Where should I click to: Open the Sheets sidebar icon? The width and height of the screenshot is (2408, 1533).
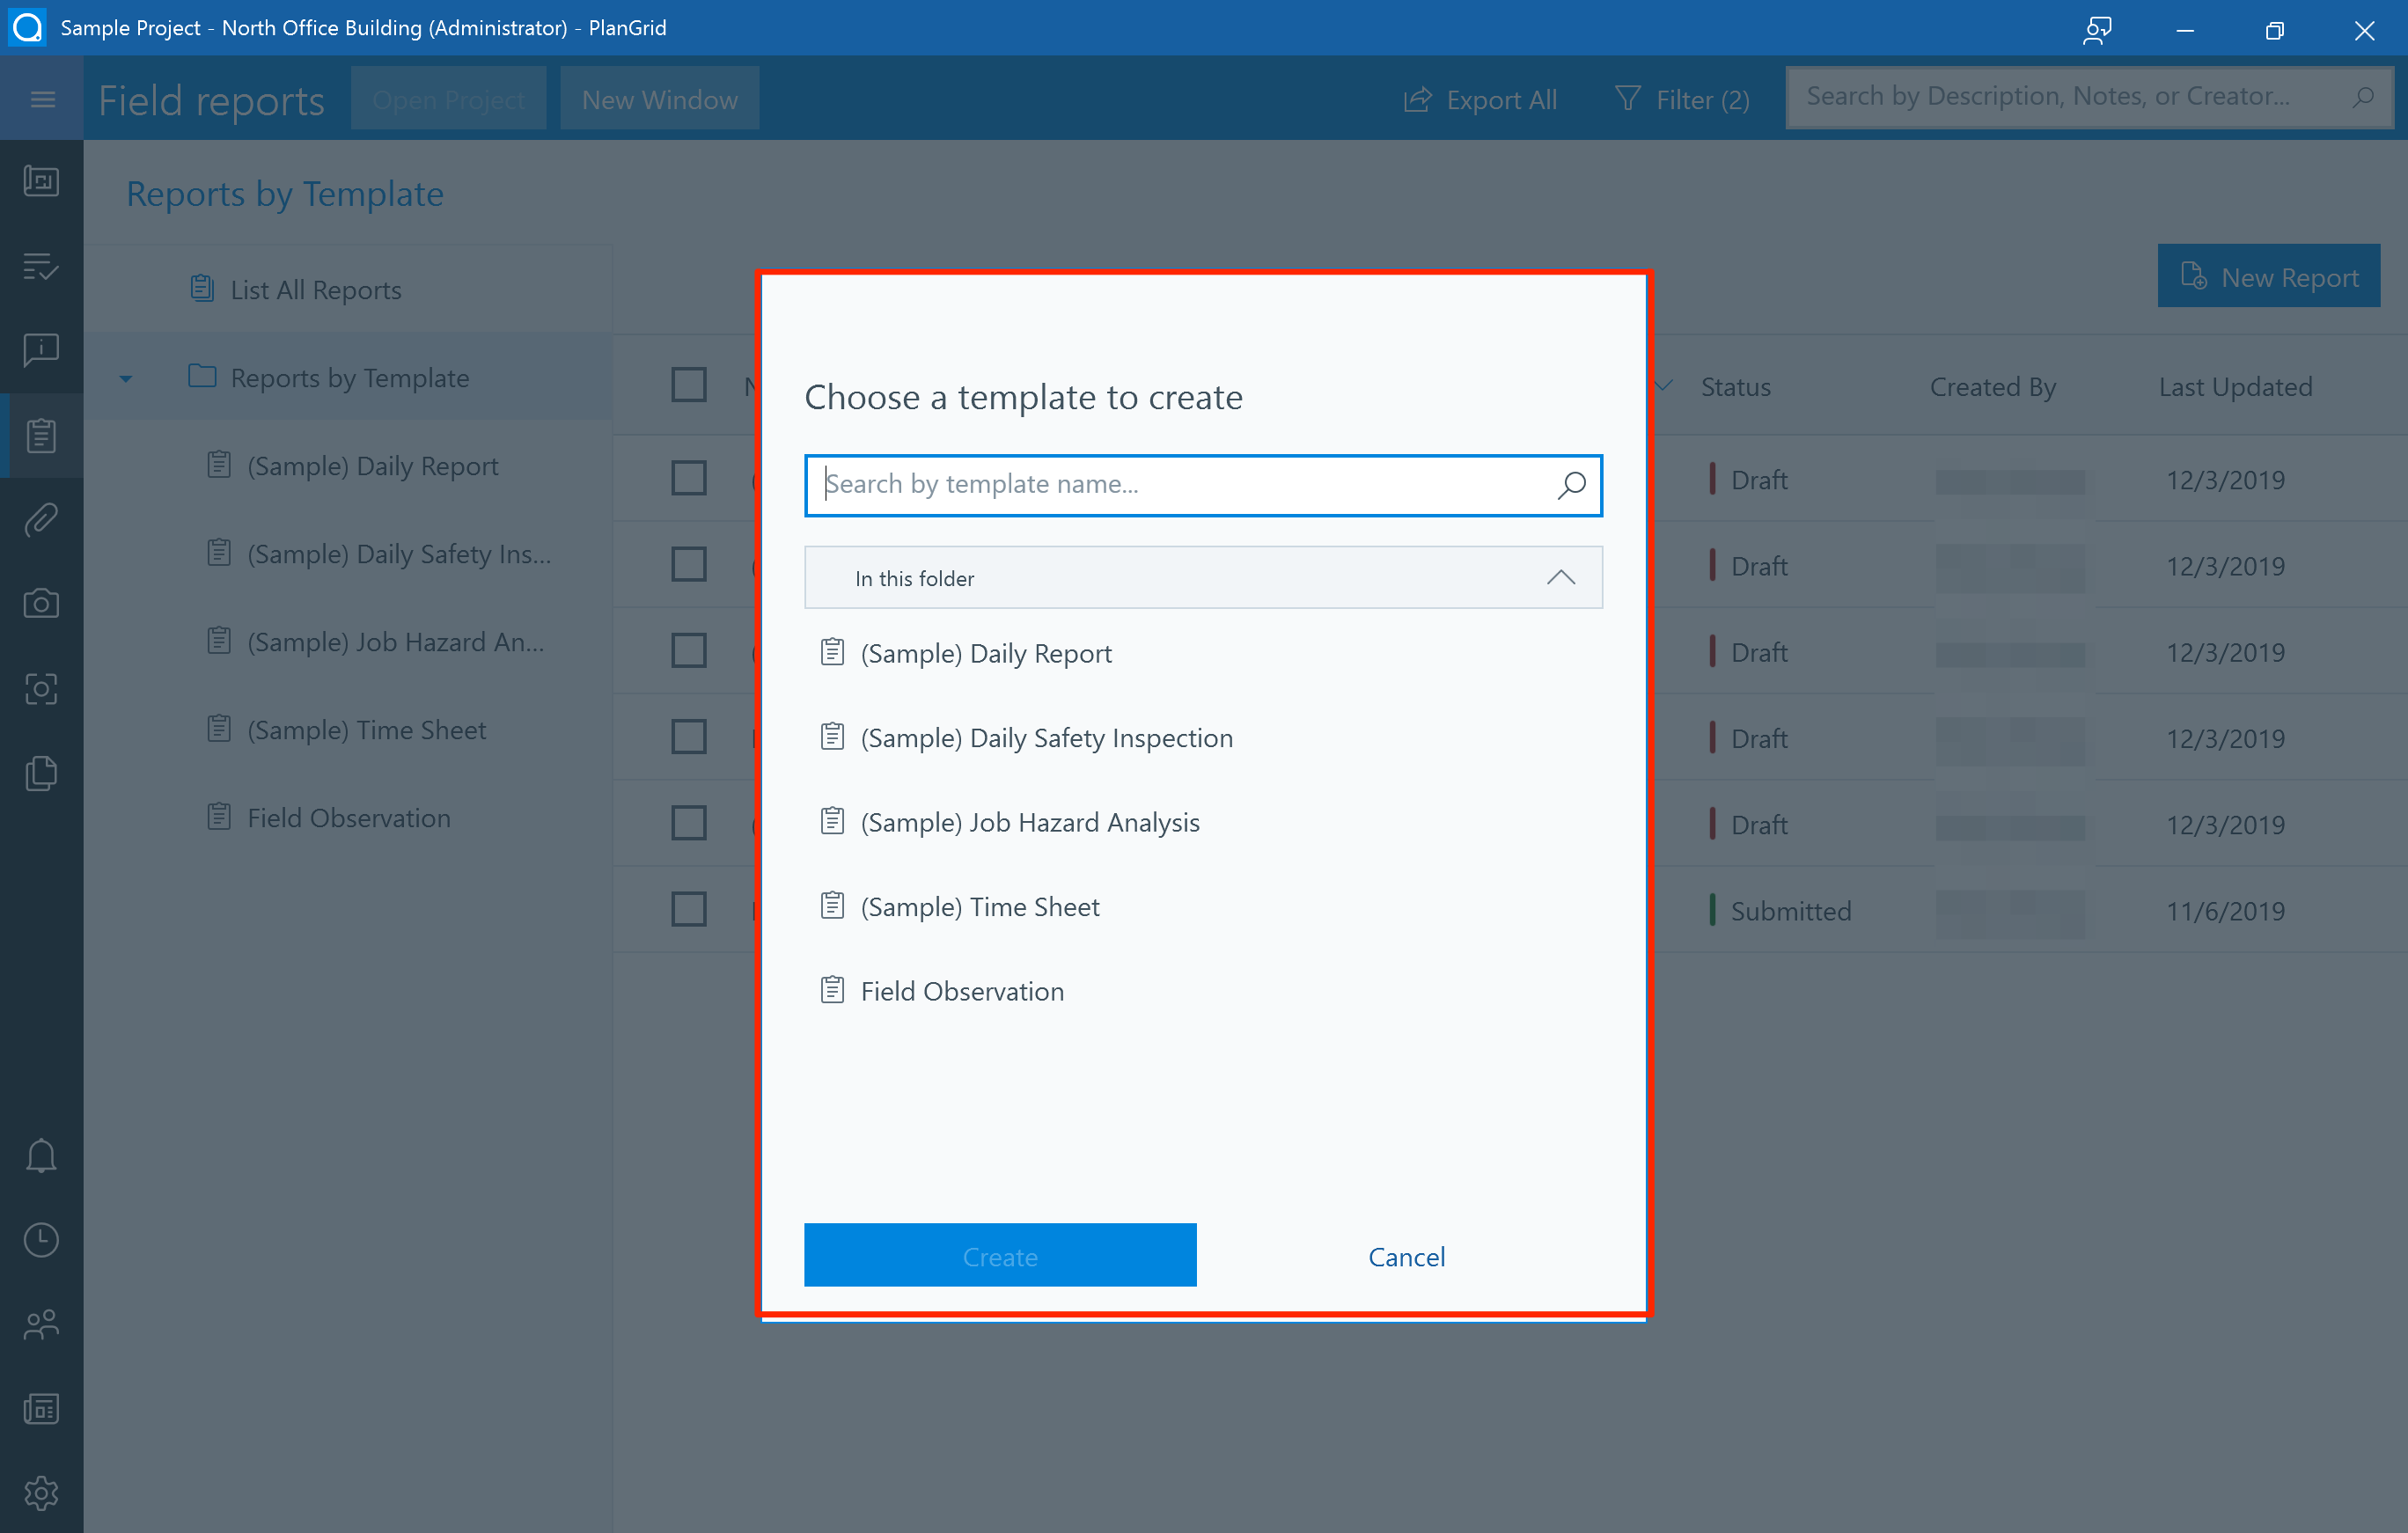click(x=41, y=181)
